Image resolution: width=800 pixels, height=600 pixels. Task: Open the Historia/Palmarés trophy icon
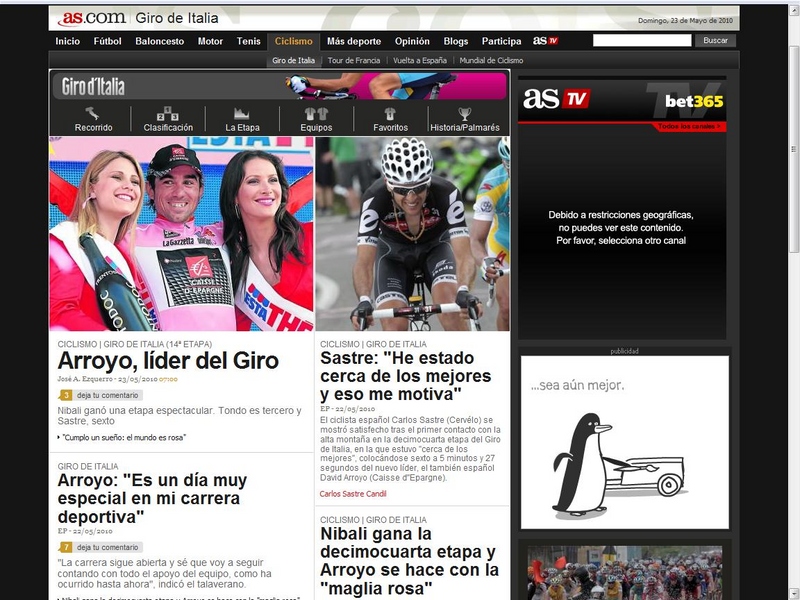coord(464,114)
